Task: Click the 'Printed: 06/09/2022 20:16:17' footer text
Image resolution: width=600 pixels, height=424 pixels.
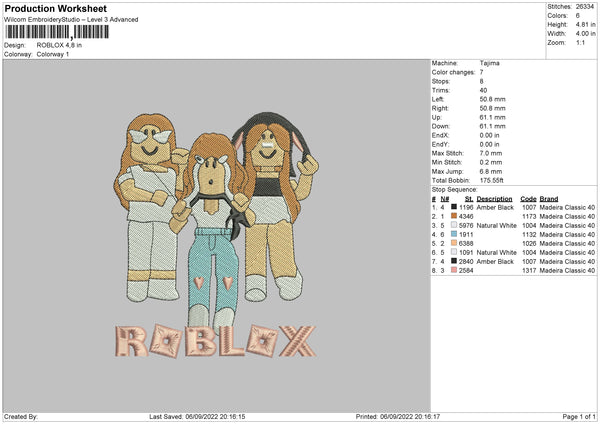Action: tap(398, 417)
